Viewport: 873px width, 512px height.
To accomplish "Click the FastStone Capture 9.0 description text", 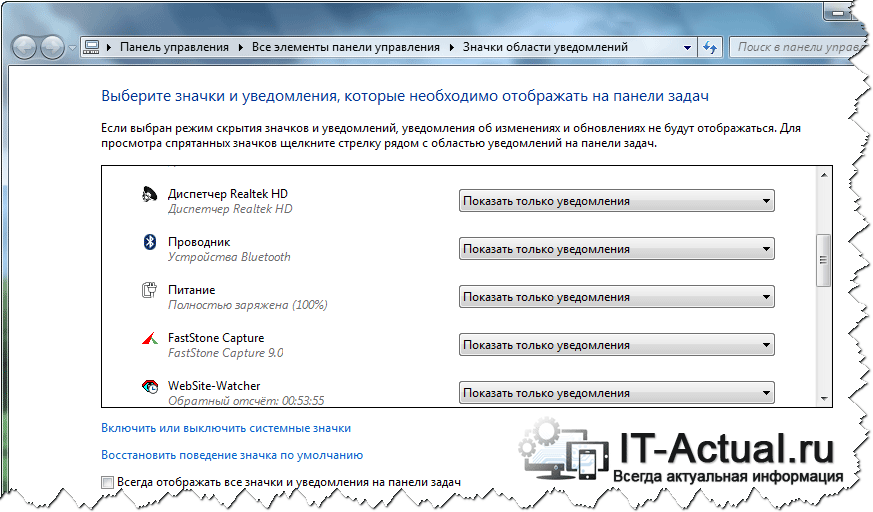I will [x=225, y=353].
